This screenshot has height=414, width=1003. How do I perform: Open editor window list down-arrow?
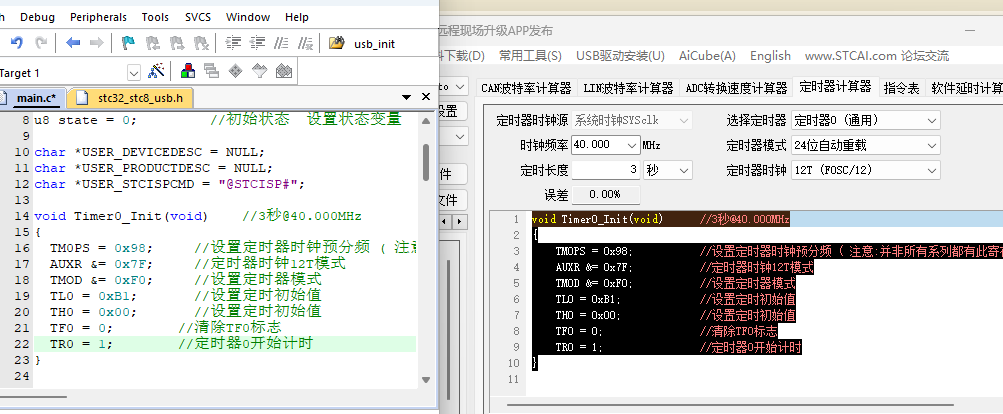tap(406, 97)
